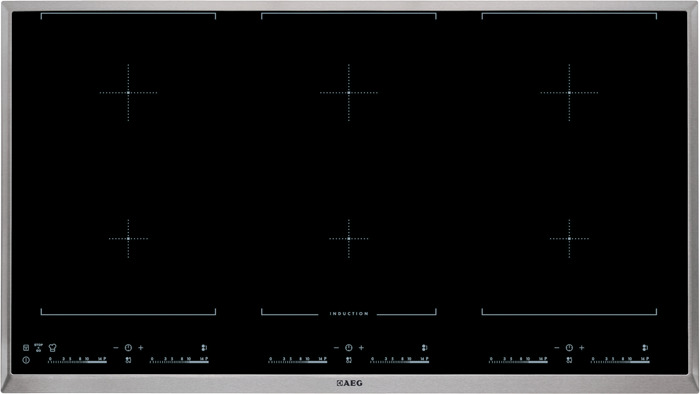
Task: Tap the right zone timer clock symbol
Action: tap(569, 348)
